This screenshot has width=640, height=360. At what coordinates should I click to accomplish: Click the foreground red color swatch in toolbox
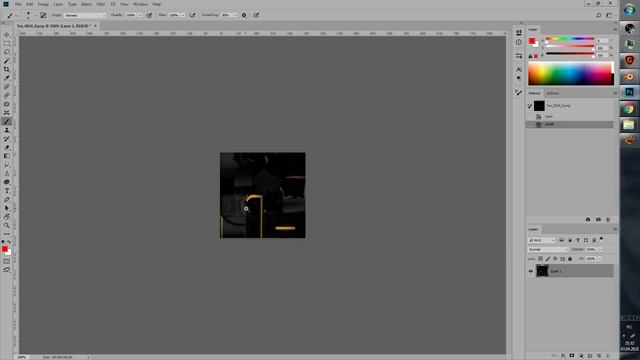4,249
